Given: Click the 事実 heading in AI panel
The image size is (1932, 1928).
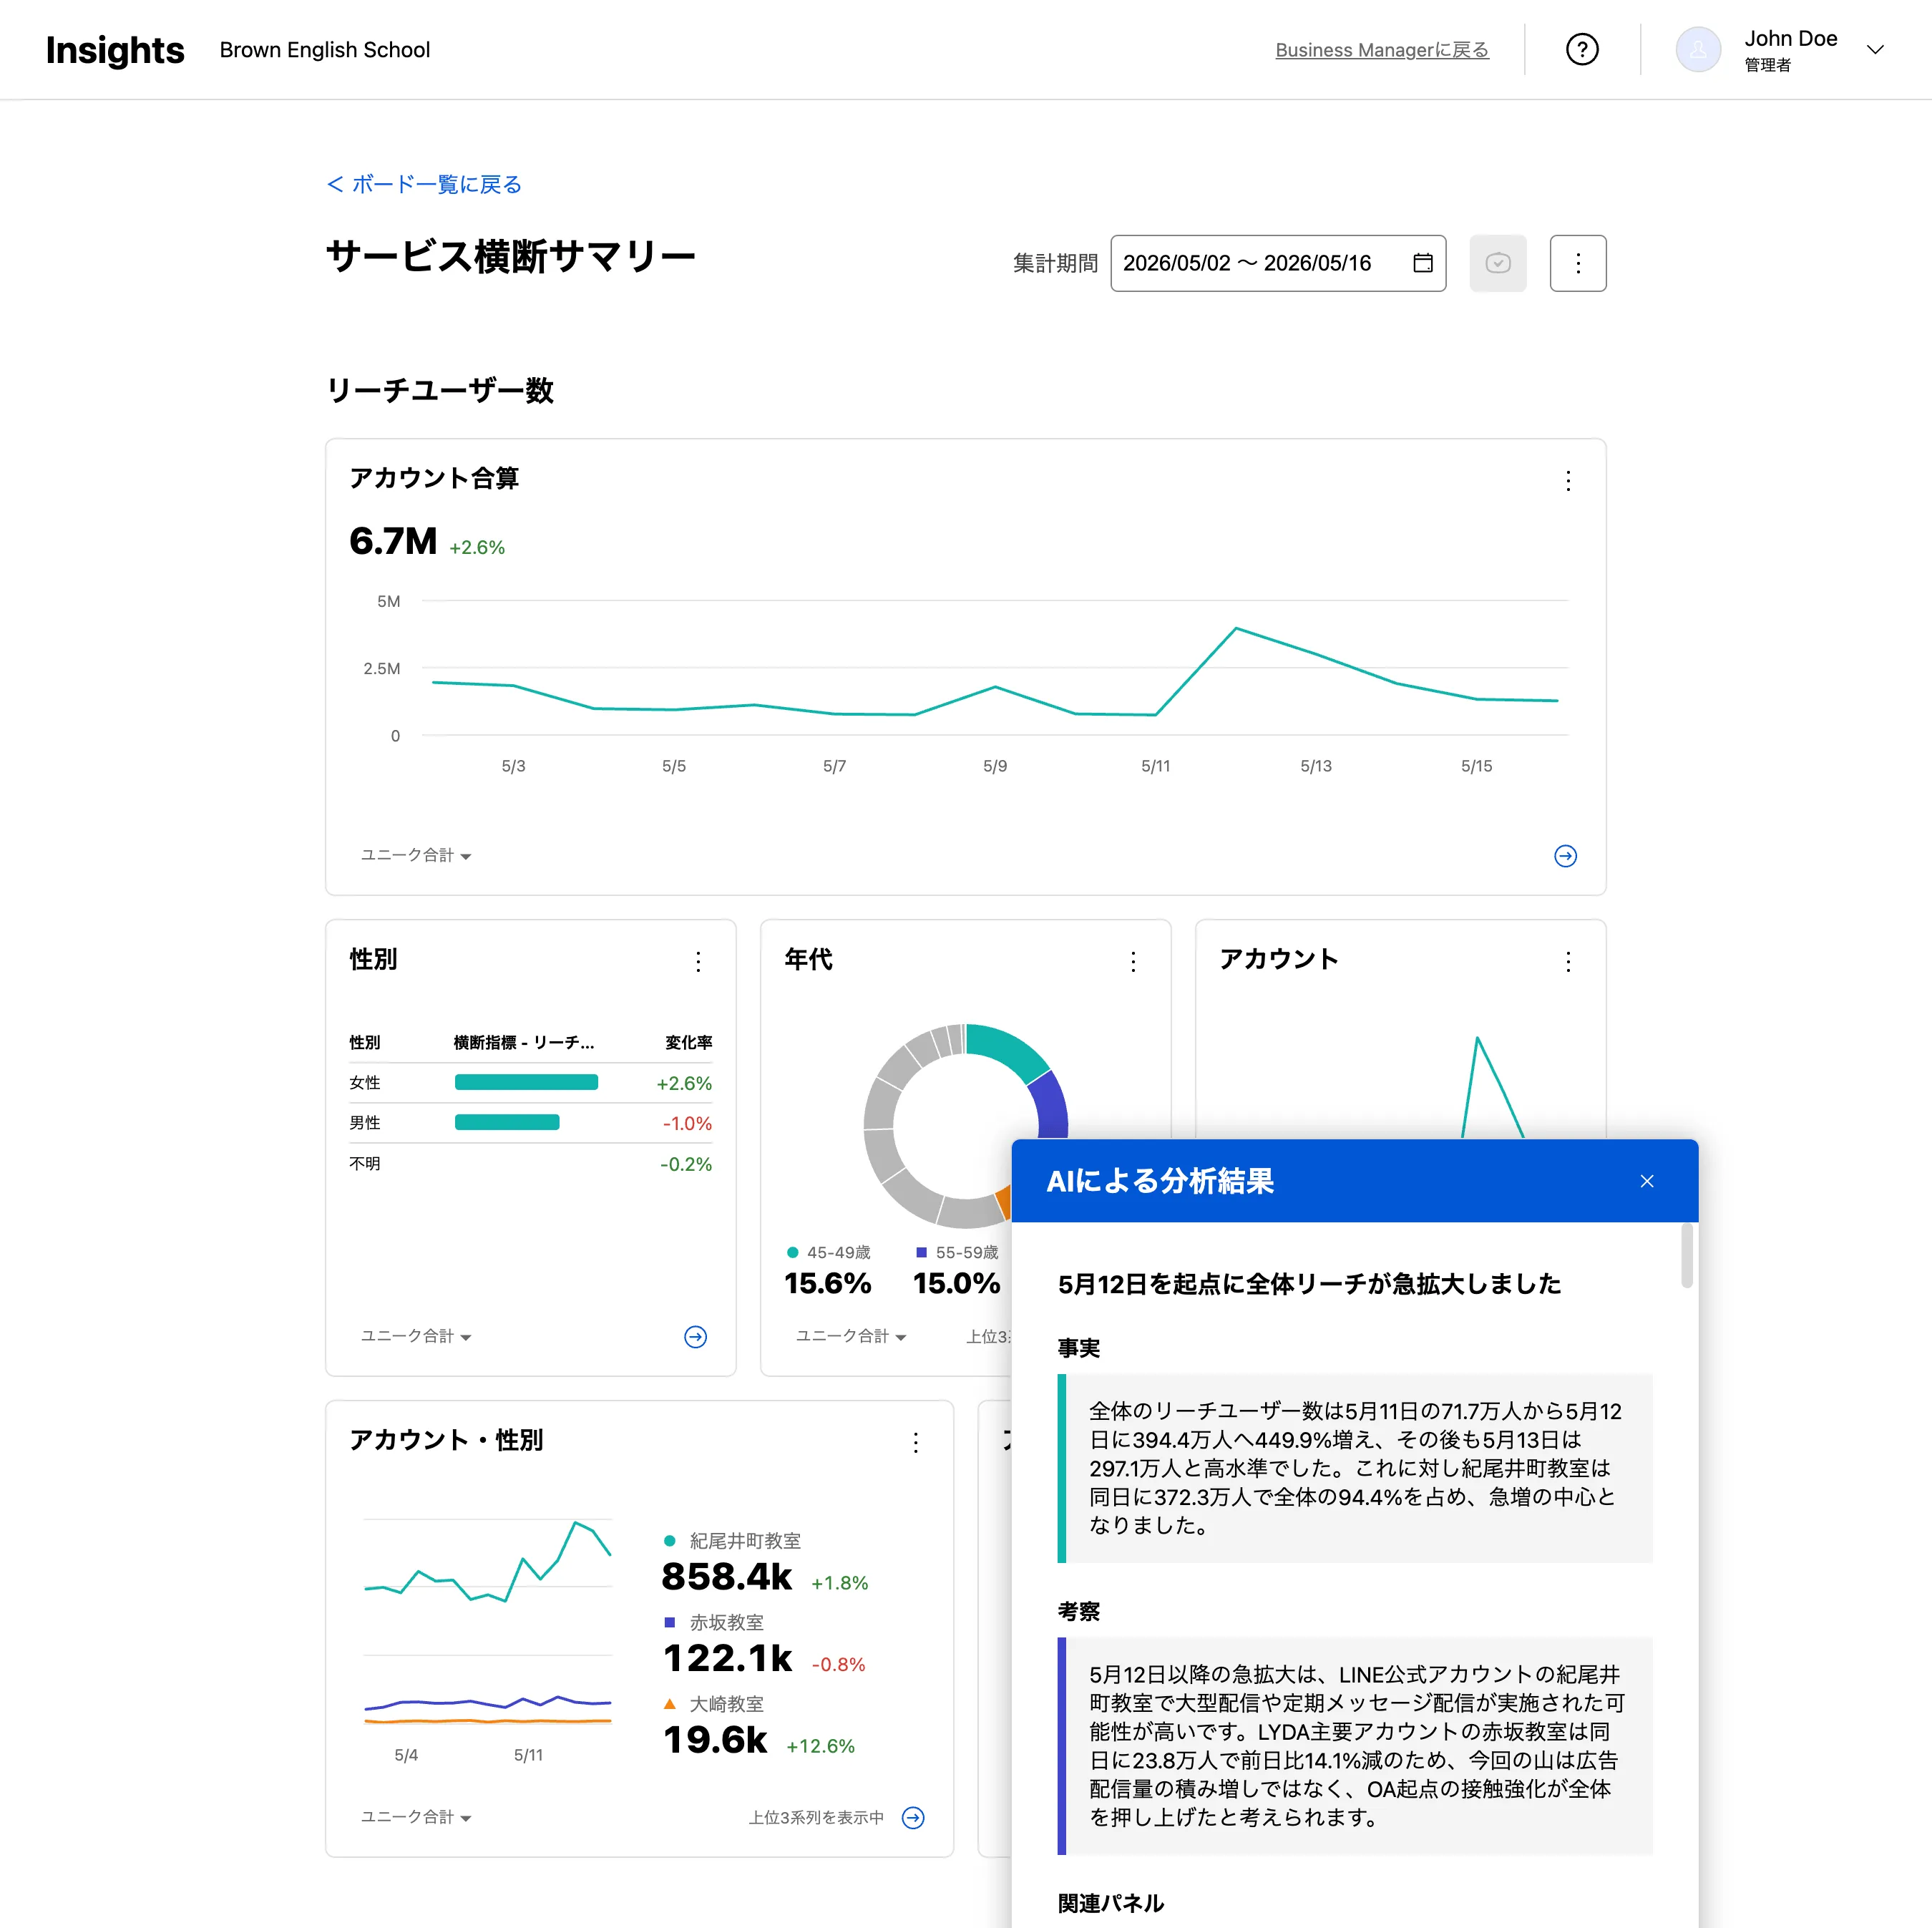Looking at the screenshot, I should [1079, 1348].
